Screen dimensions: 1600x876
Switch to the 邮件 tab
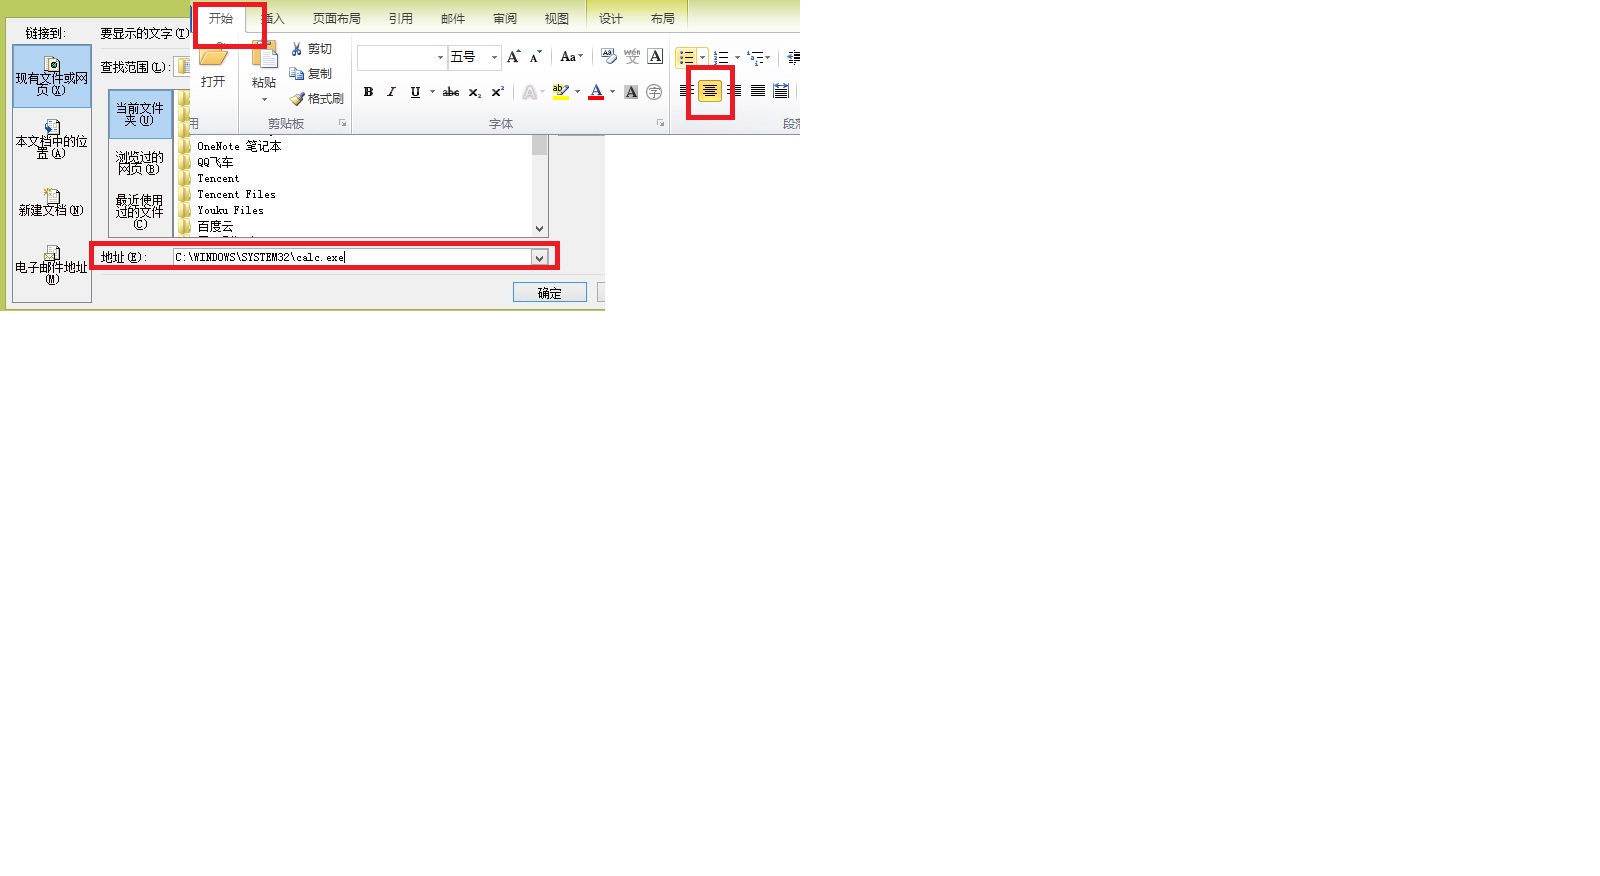[453, 18]
